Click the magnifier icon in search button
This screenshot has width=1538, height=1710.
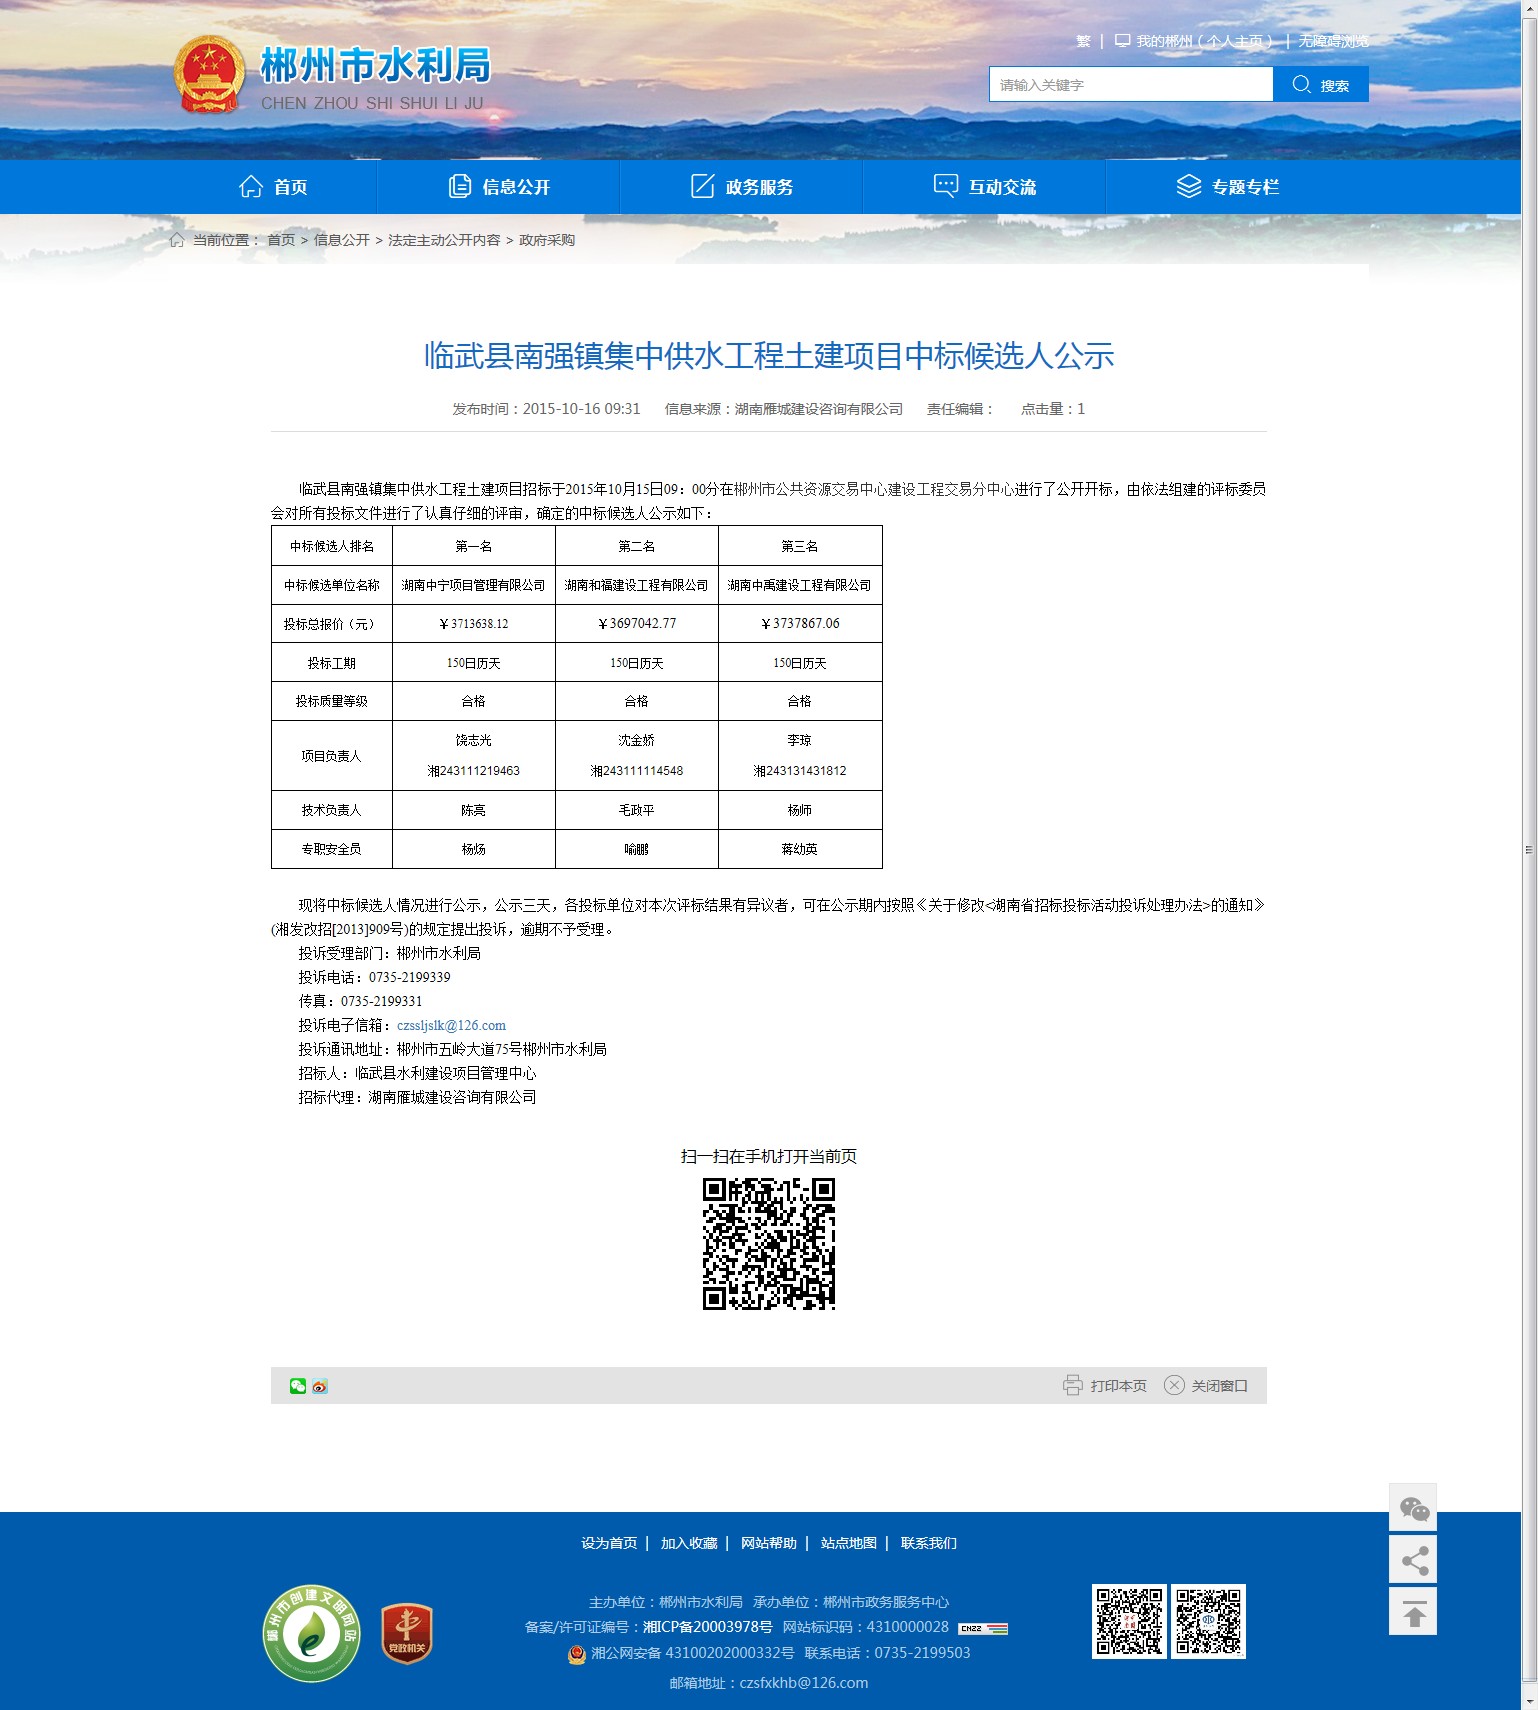[1301, 84]
